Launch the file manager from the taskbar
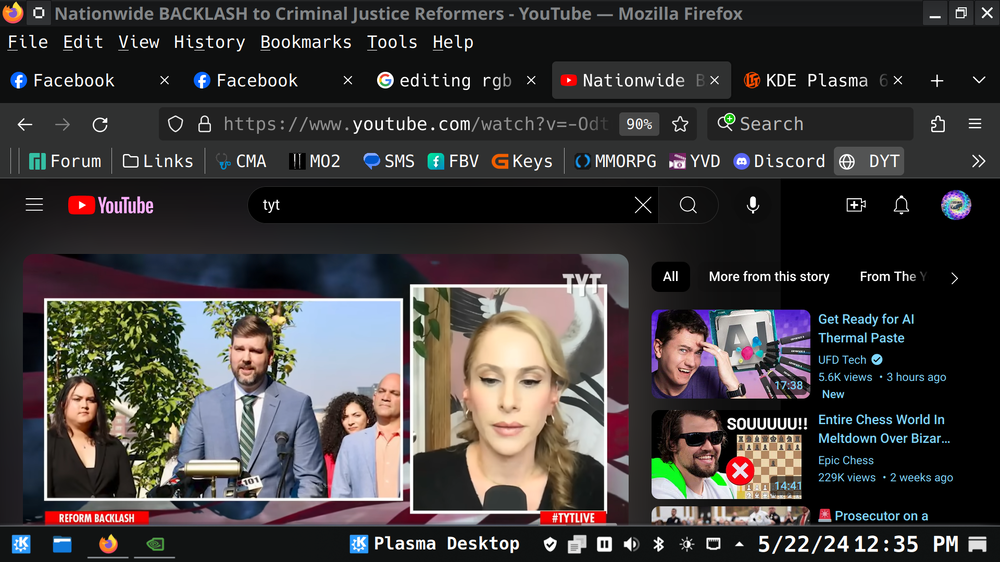 tap(62, 544)
